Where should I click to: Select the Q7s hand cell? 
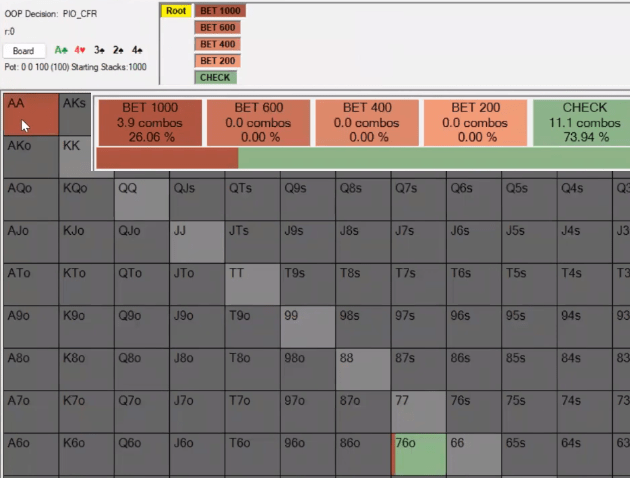coord(419,200)
